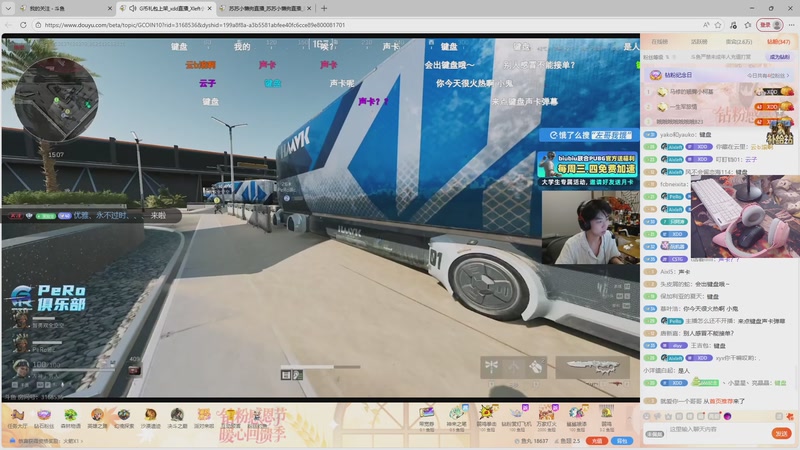Click the PeRo 俱乐部 logo overlay
Viewport: 800px width, 450px height.
(48, 298)
